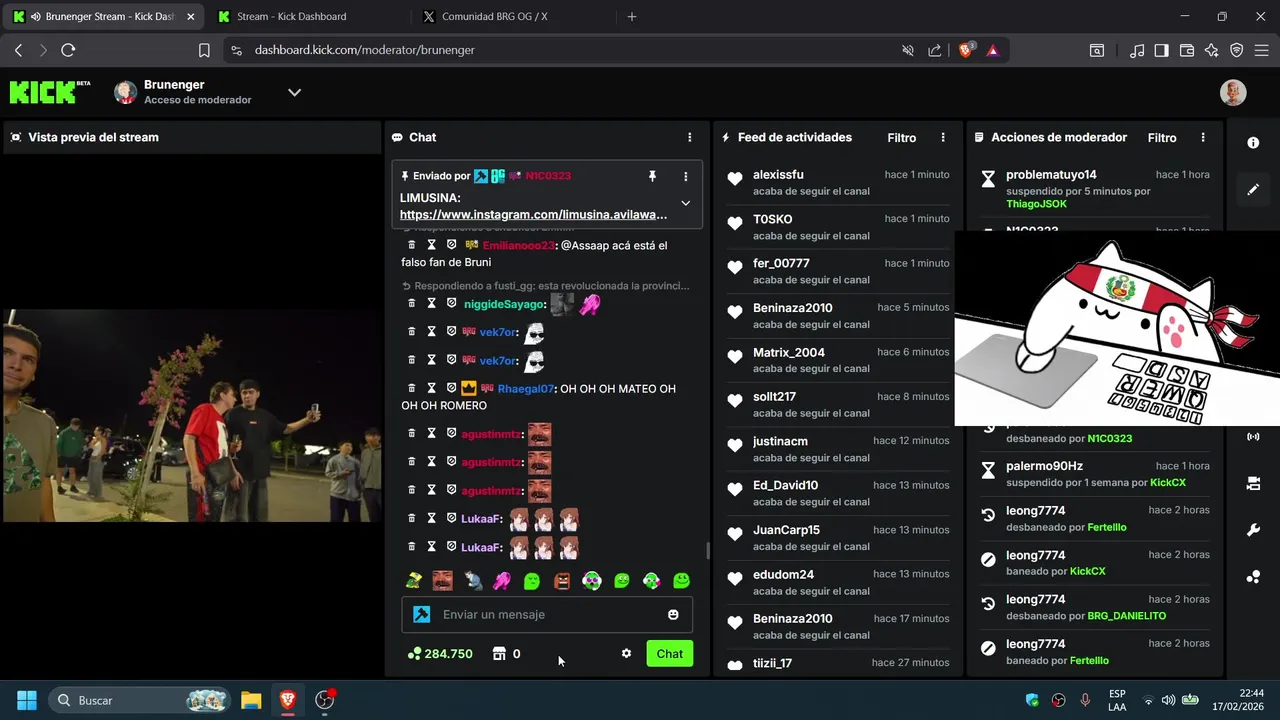The height and width of the screenshot is (720, 1280).
Task: Switch to Stream - Kick Dashboard tab
Action: coord(303,16)
